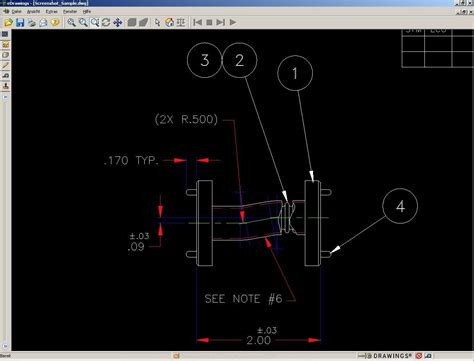The height and width of the screenshot is (361, 474).
Task: Select the stamp tool in the left sidebar
Action: pos(5,86)
